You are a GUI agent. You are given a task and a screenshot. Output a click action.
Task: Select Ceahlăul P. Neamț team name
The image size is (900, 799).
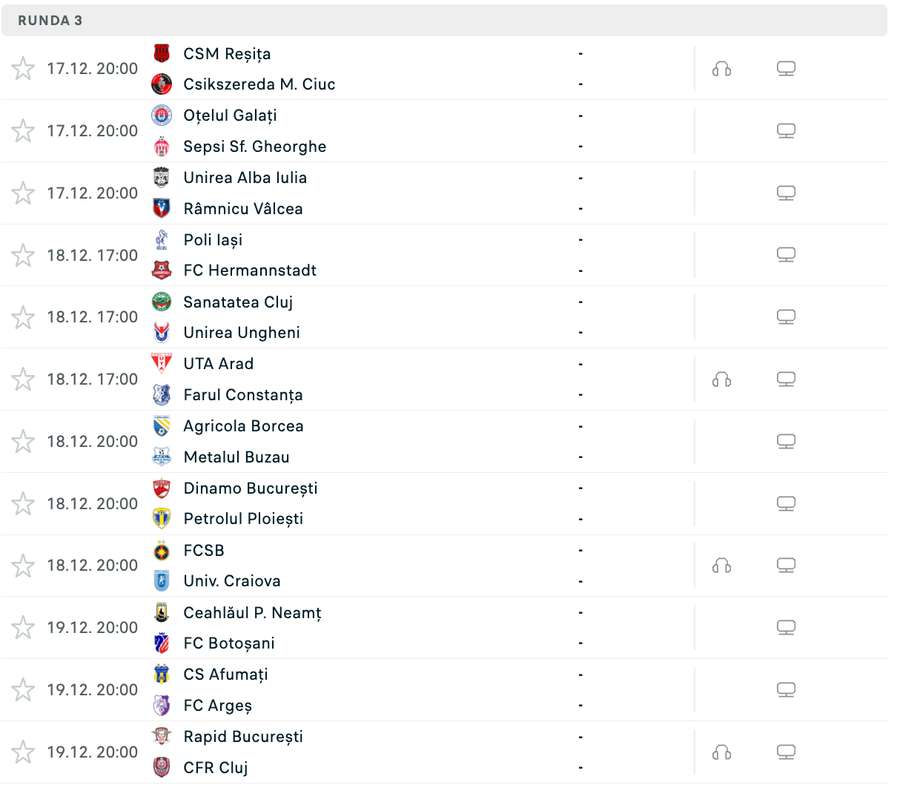(253, 613)
